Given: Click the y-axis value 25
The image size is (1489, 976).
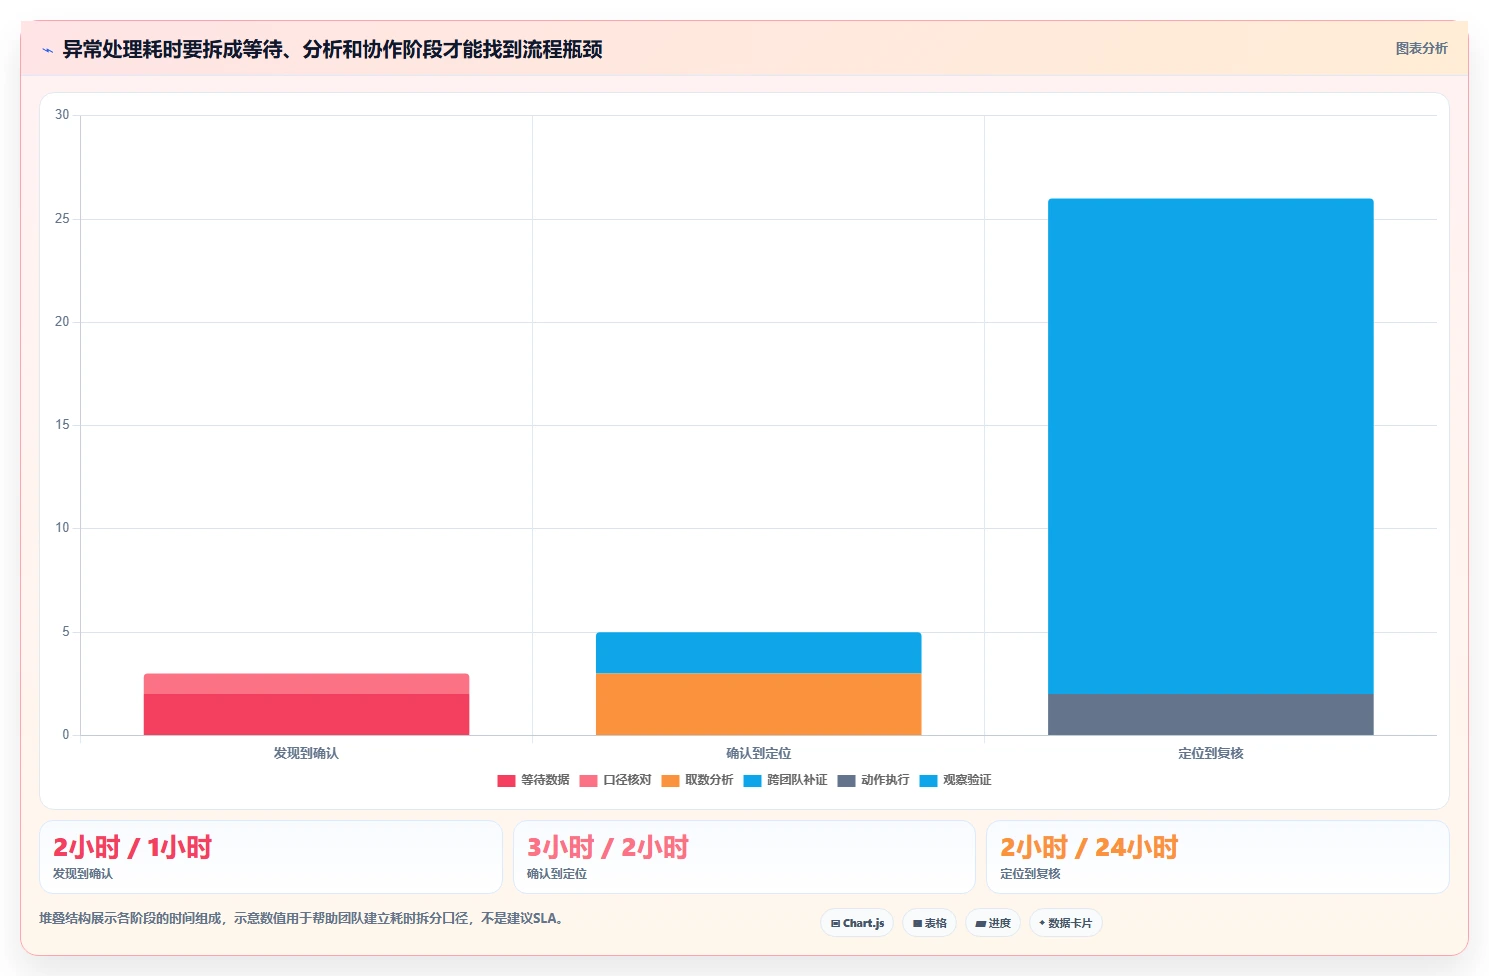Looking at the screenshot, I should [x=62, y=219].
